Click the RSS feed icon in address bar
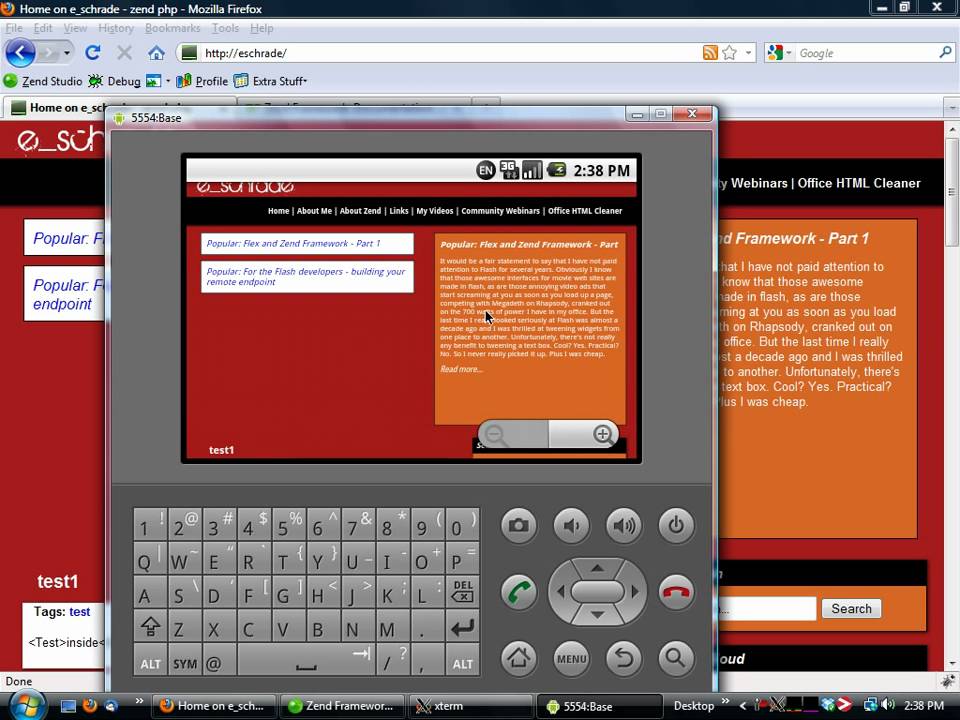This screenshot has width=960, height=720. click(710, 53)
